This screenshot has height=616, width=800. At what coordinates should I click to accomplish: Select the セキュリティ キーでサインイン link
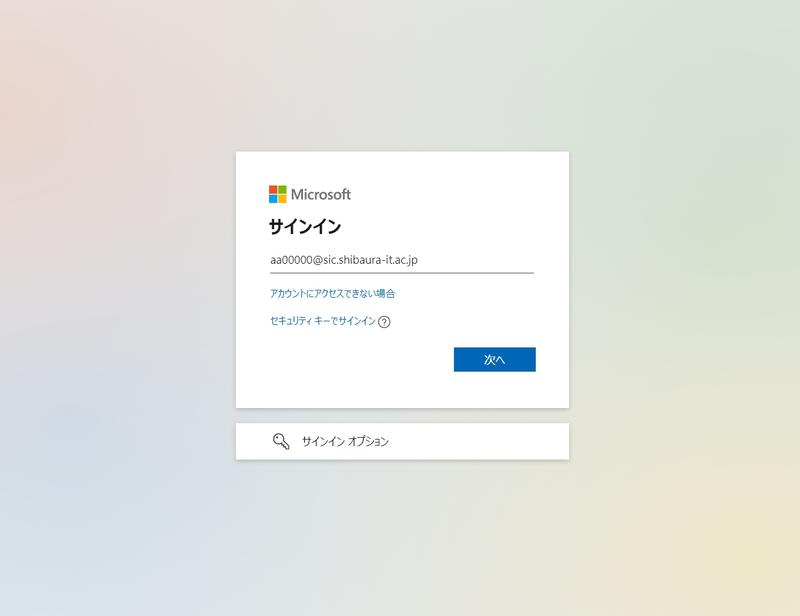point(322,321)
